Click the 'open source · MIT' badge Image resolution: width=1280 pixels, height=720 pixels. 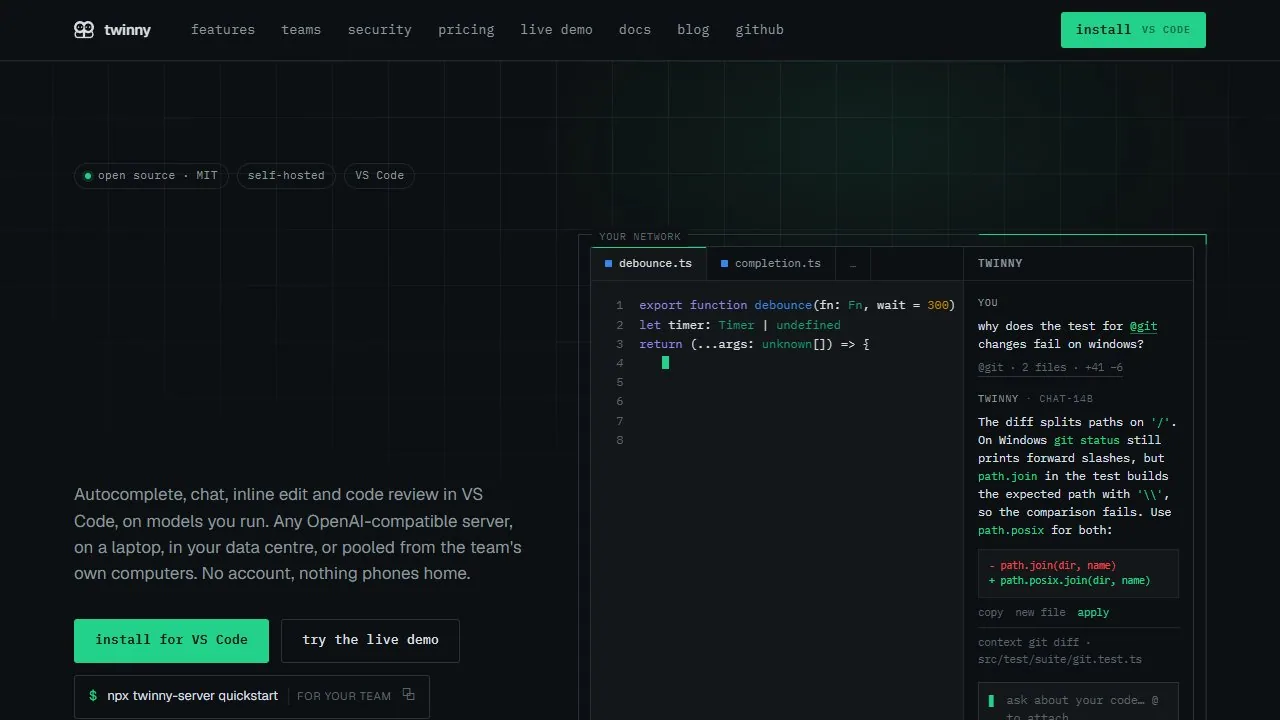click(152, 176)
